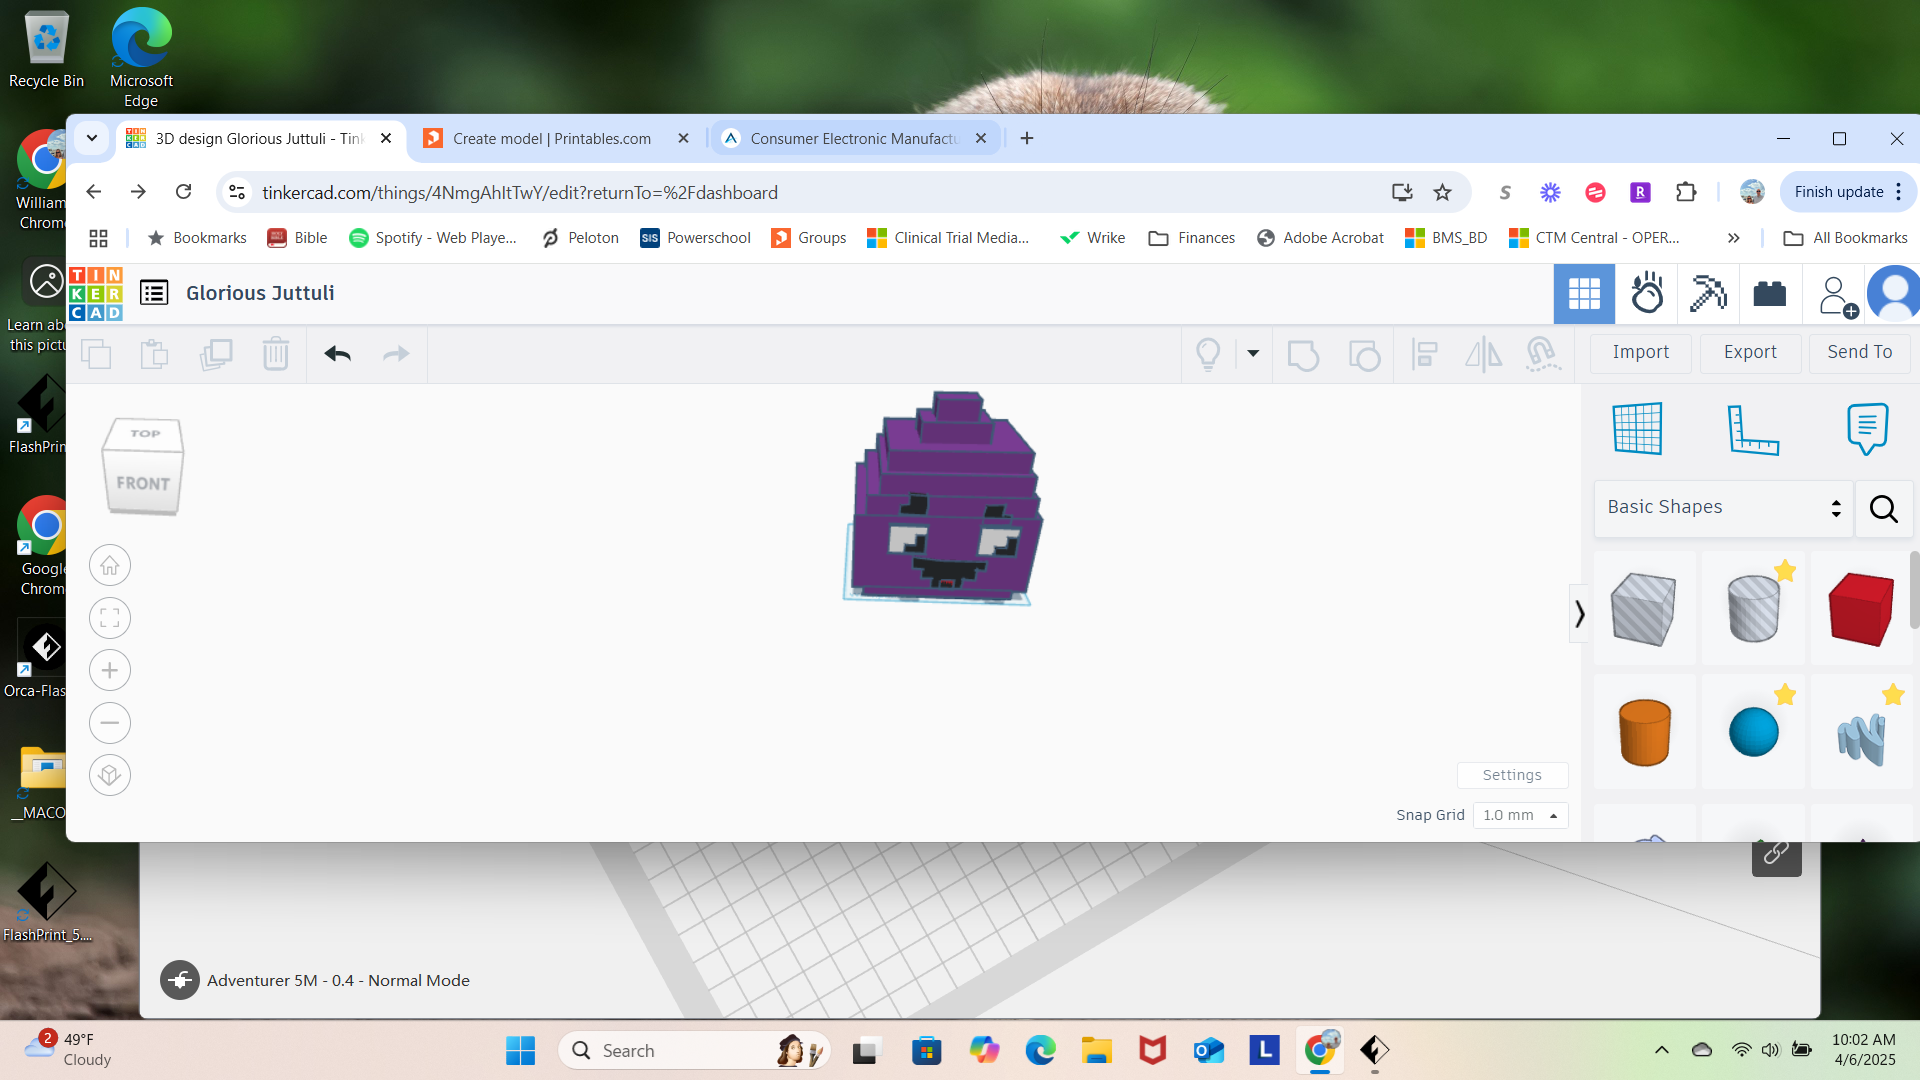Expand hidden bookmarks chevron
This screenshot has width=1920, height=1080.
(1733, 238)
